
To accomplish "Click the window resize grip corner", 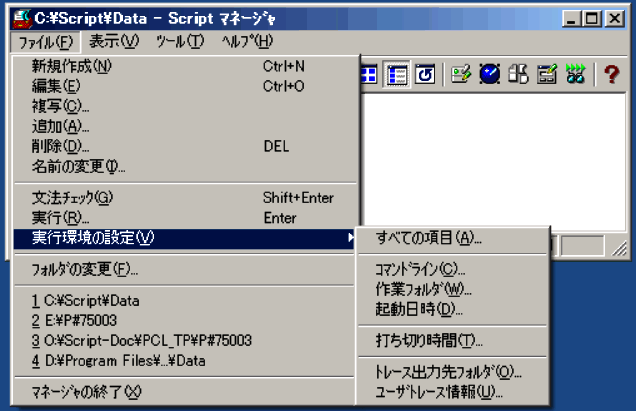I will pos(619,248).
